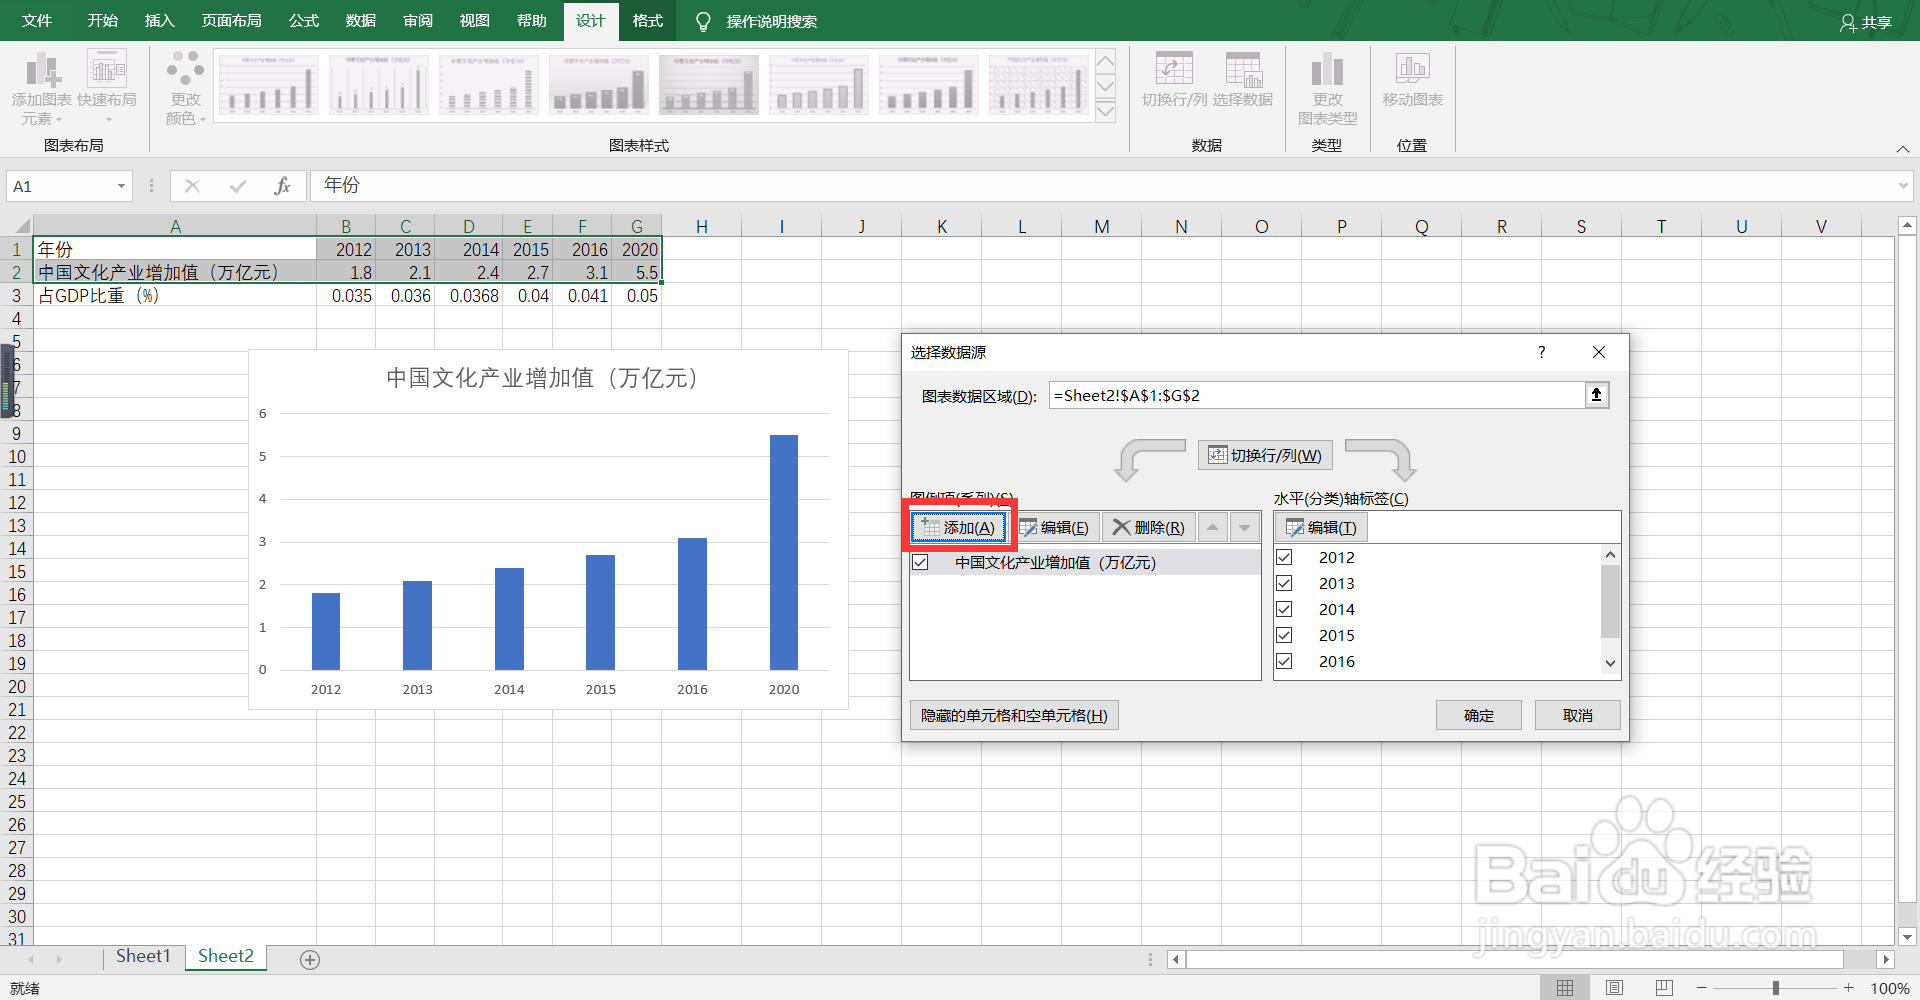The image size is (1920, 1000).
Task: Select column H header
Action: pyautogui.click(x=702, y=226)
